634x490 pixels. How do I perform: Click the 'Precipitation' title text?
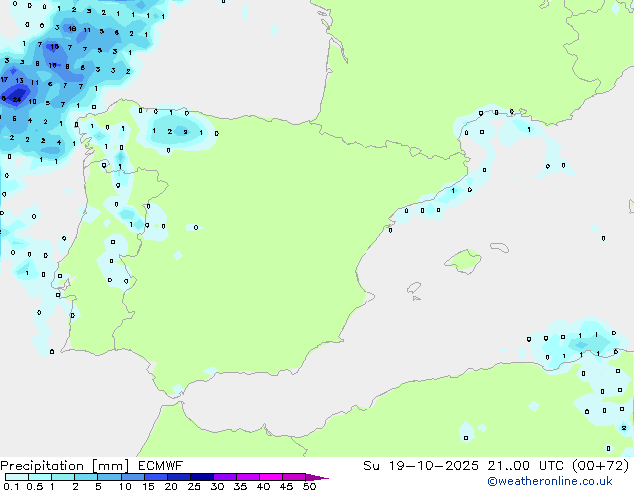pos(42,466)
